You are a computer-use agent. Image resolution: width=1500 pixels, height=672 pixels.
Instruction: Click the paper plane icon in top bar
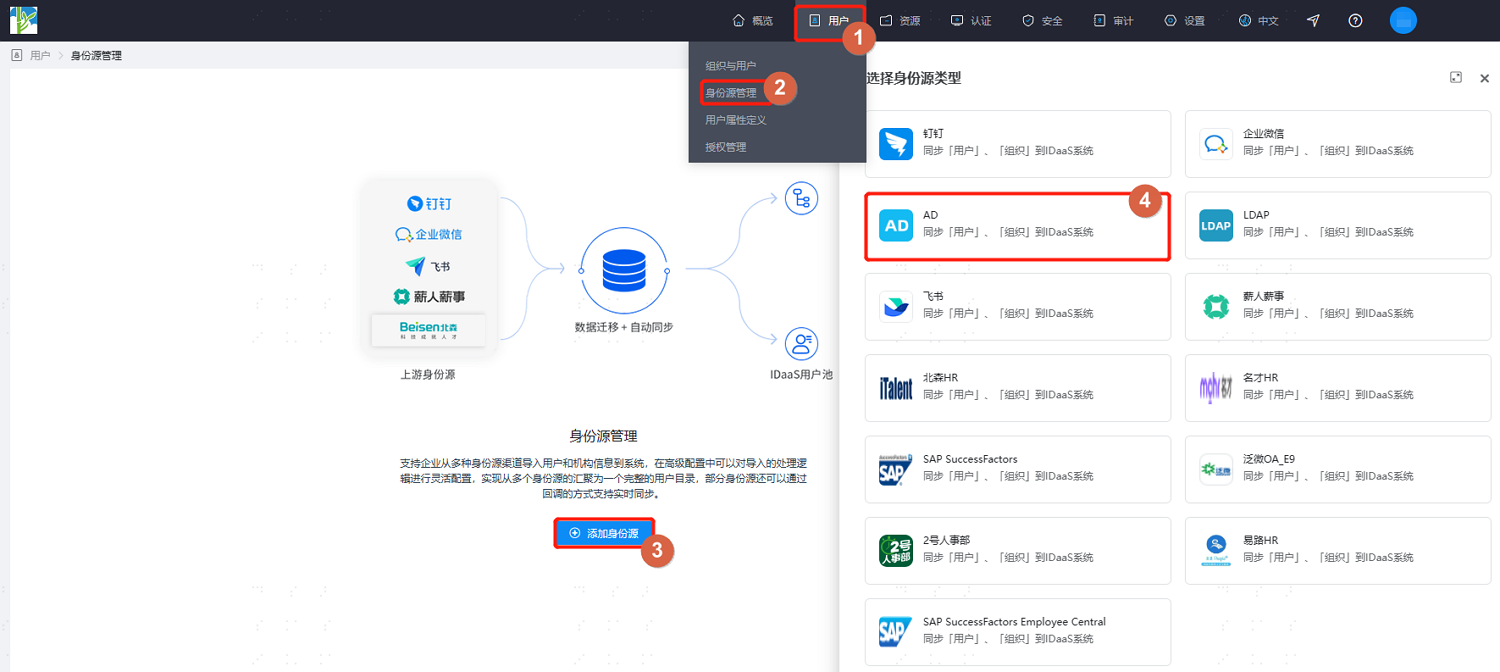click(1313, 20)
